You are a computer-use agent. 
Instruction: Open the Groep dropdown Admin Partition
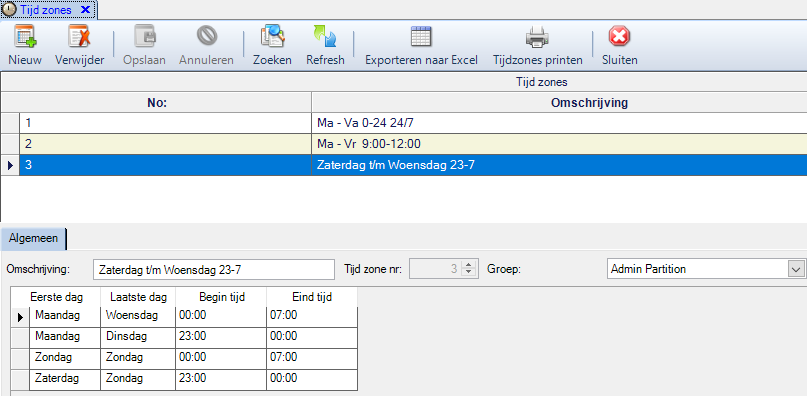coord(796,269)
